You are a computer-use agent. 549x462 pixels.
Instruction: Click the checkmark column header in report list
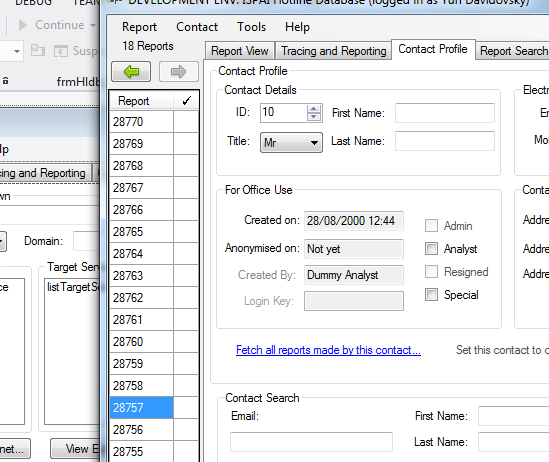click(x=187, y=101)
